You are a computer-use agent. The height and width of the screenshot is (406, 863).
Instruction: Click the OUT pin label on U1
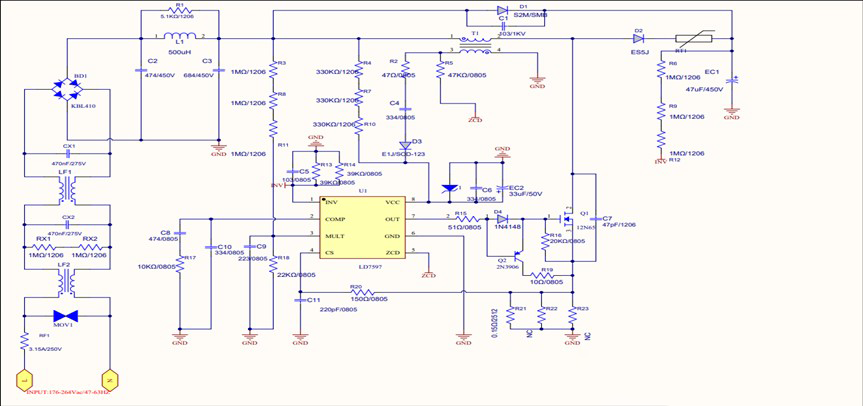pyautogui.click(x=394, y=219)
